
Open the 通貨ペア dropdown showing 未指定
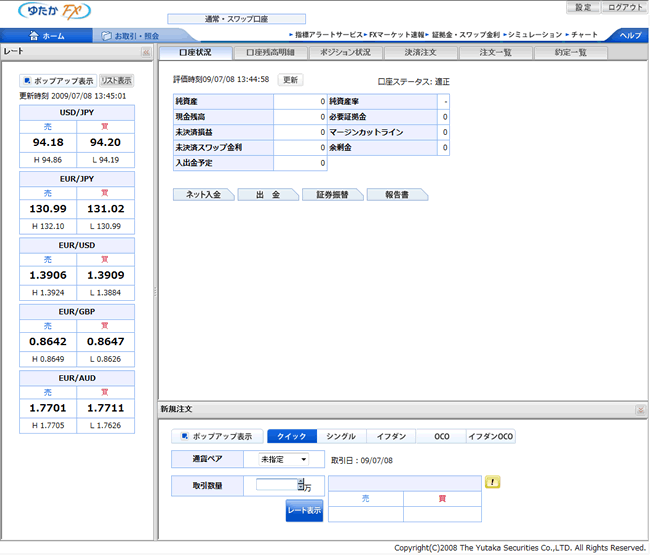[284, 459]
